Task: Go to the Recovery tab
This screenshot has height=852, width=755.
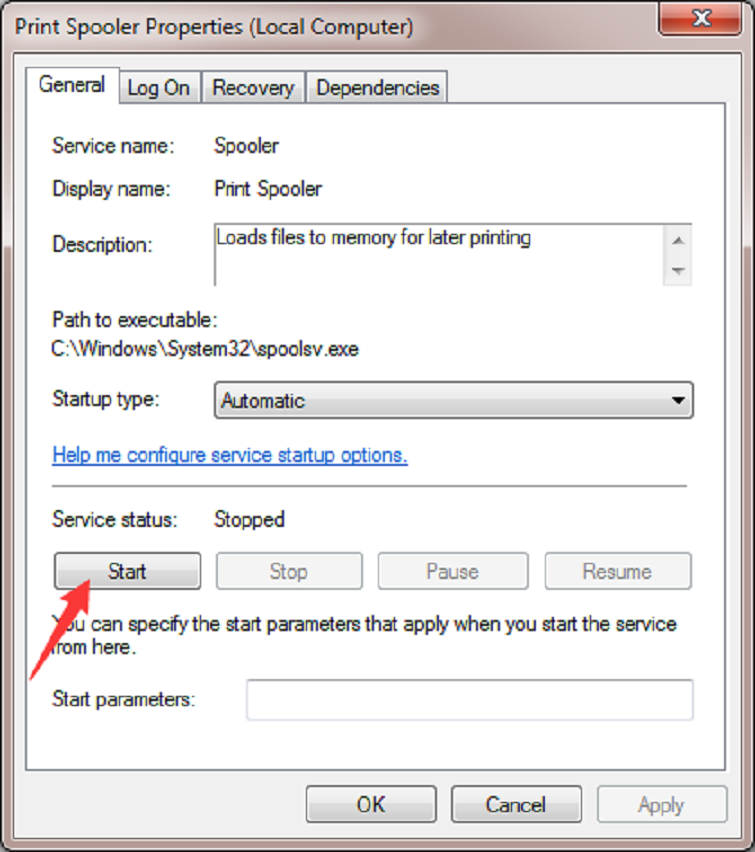Action: tap(253, 88)
